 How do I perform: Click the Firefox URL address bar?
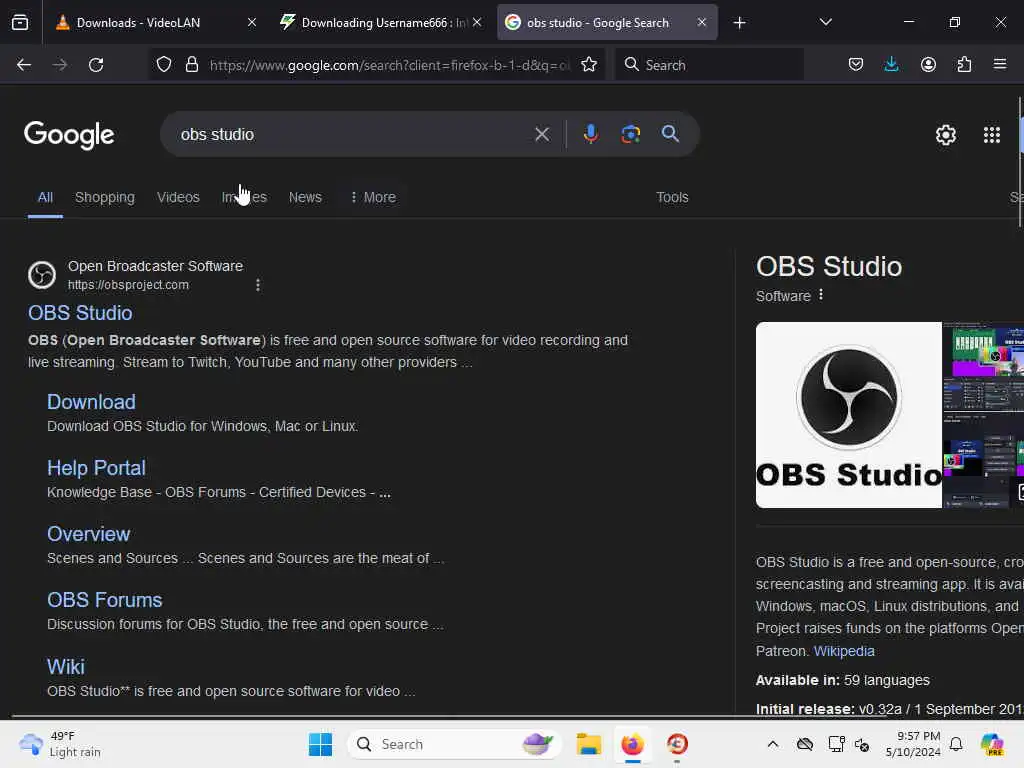coord(390,65)
